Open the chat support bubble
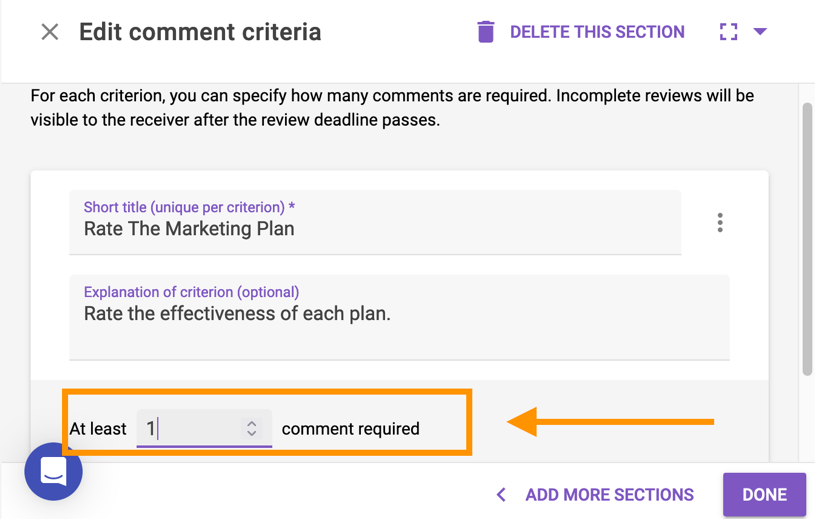821x519 pixels. [x=54, y=471]
